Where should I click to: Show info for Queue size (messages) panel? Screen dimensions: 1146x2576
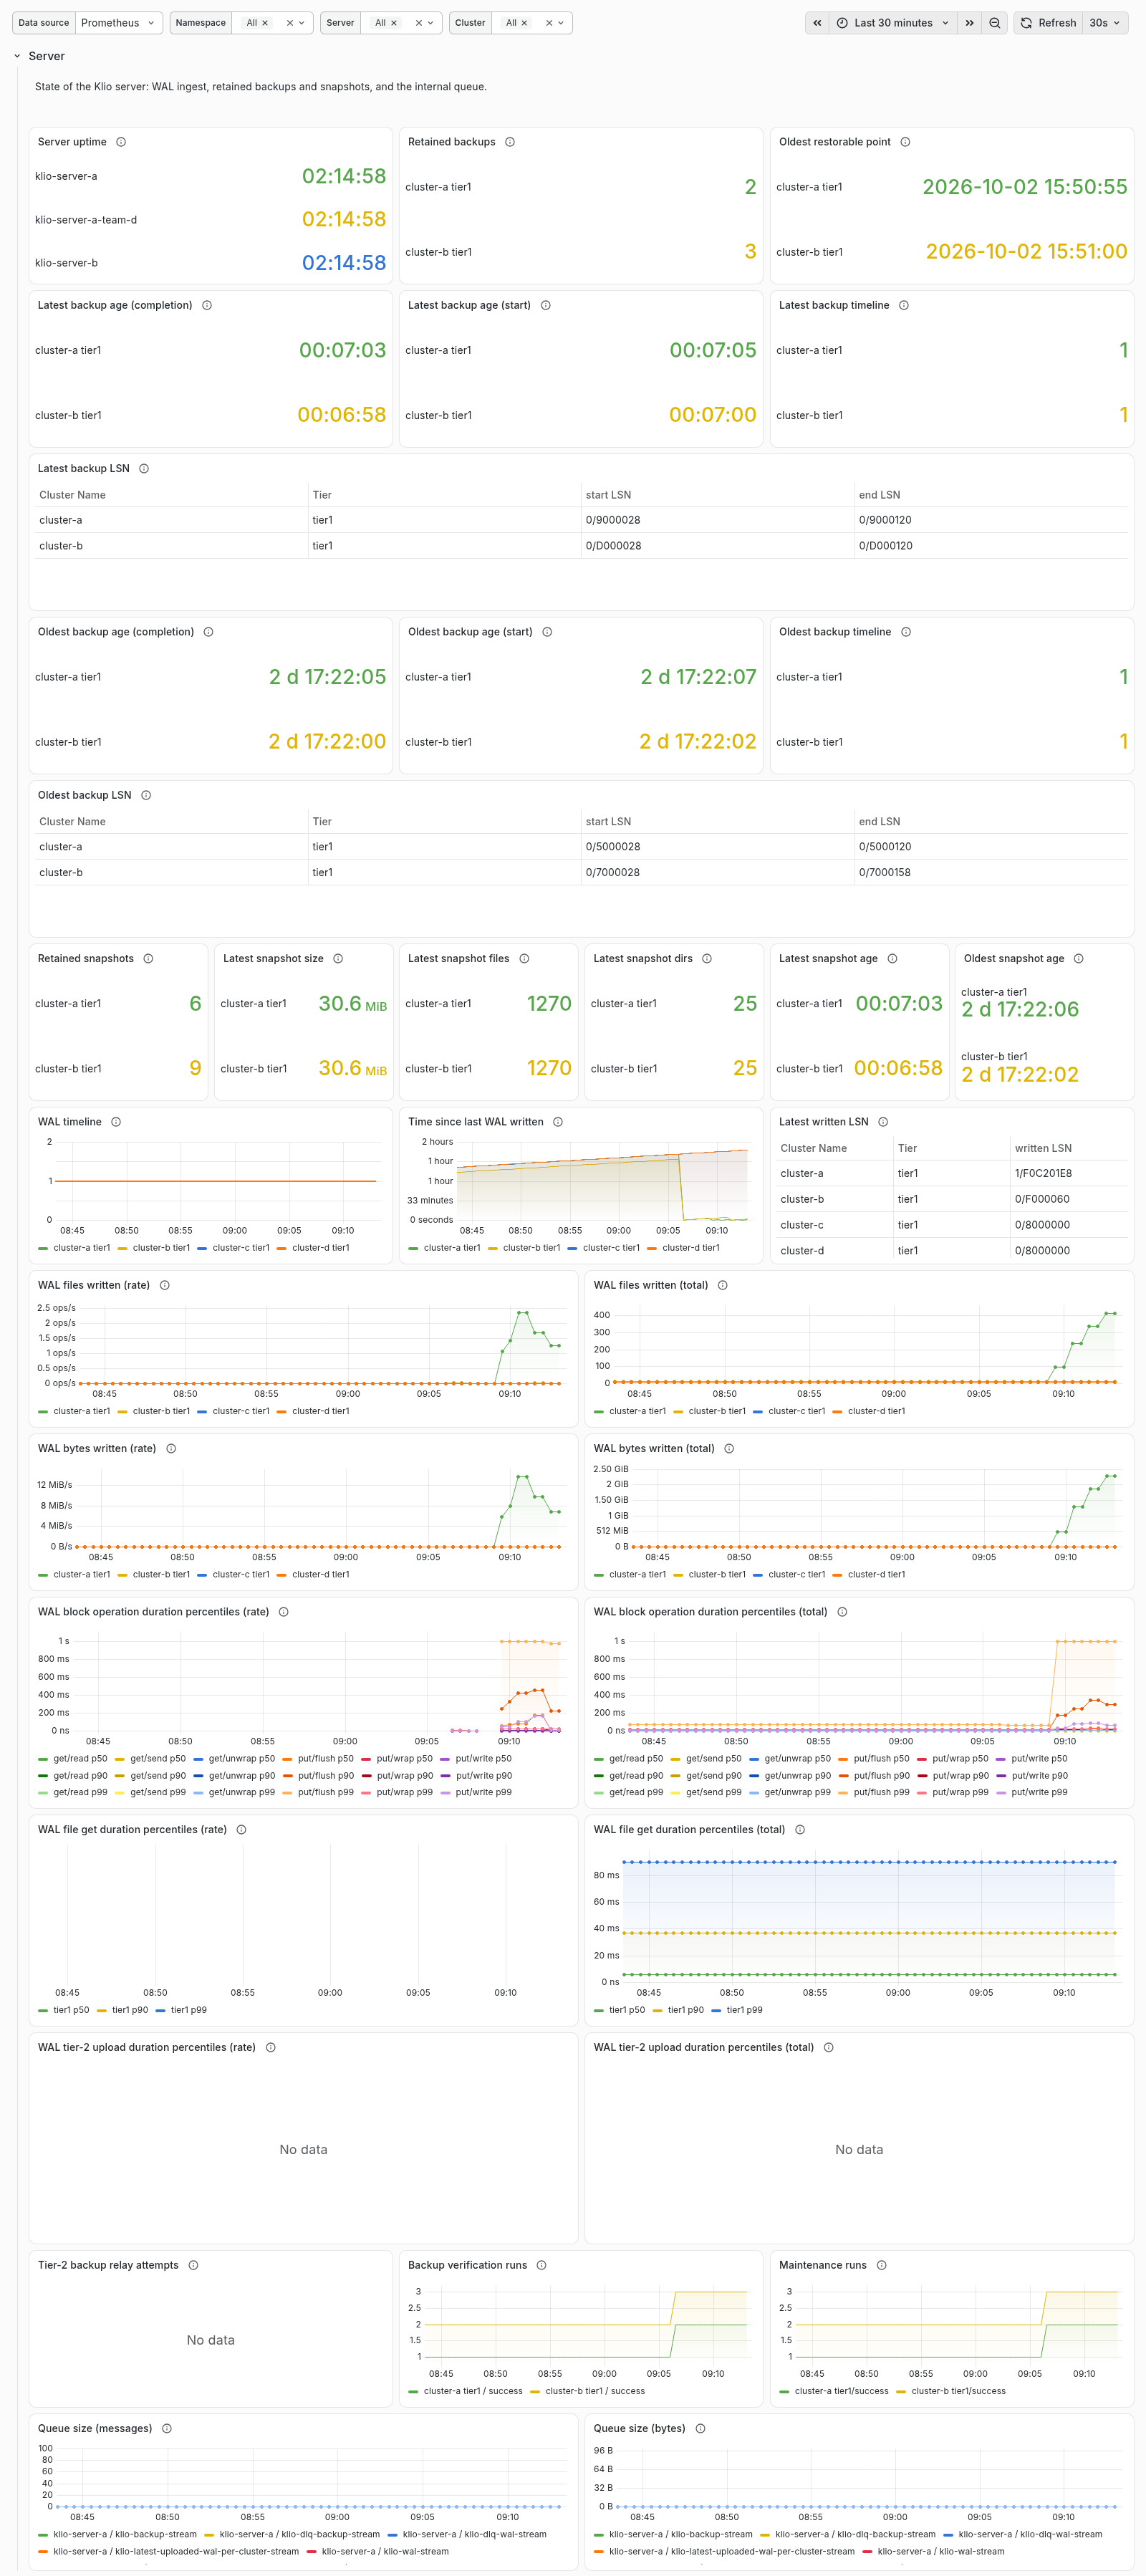pyautogui.click(x=167, y=2428)
